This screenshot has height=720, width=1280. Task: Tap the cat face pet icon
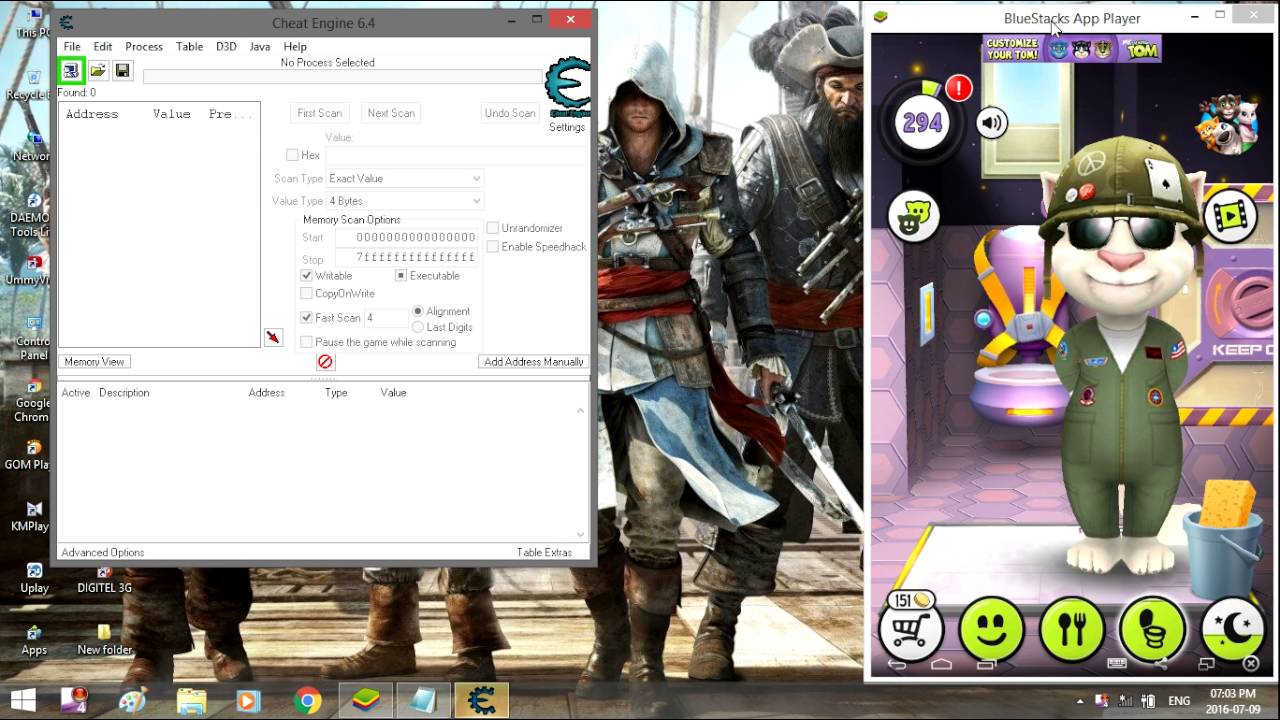tap(913, 216)
